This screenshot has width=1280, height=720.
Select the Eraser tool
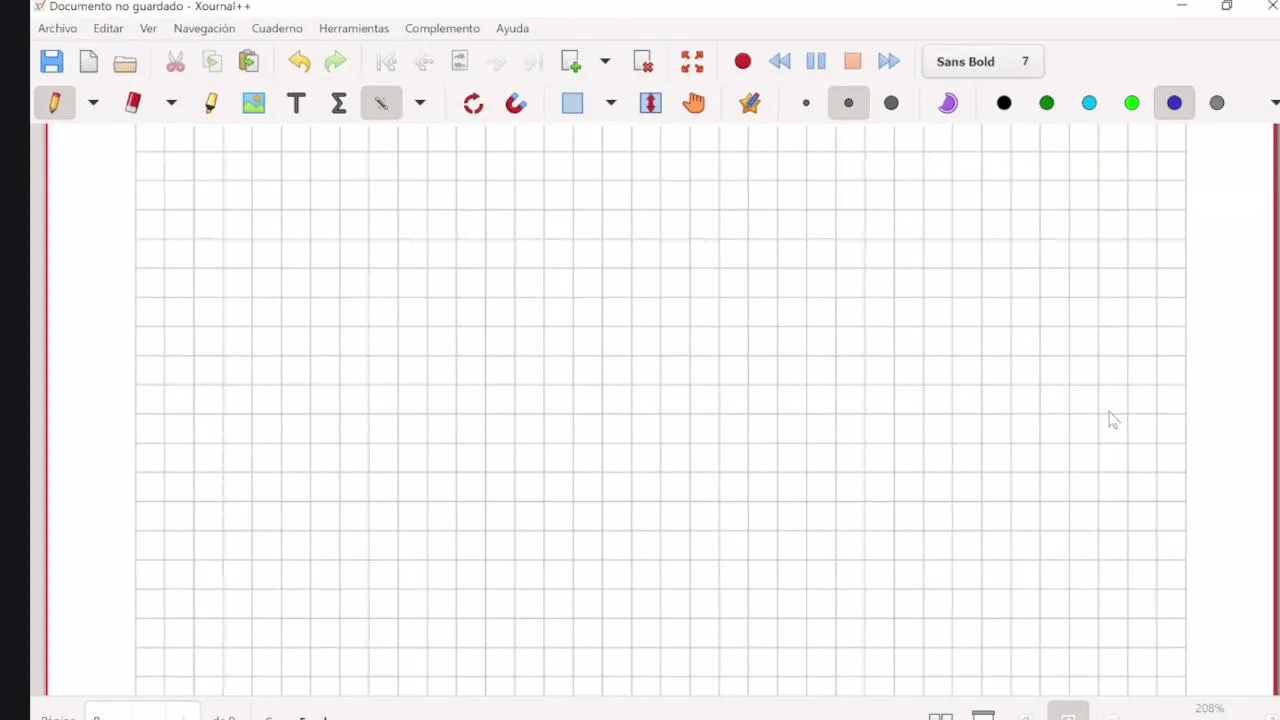[133, 103]
